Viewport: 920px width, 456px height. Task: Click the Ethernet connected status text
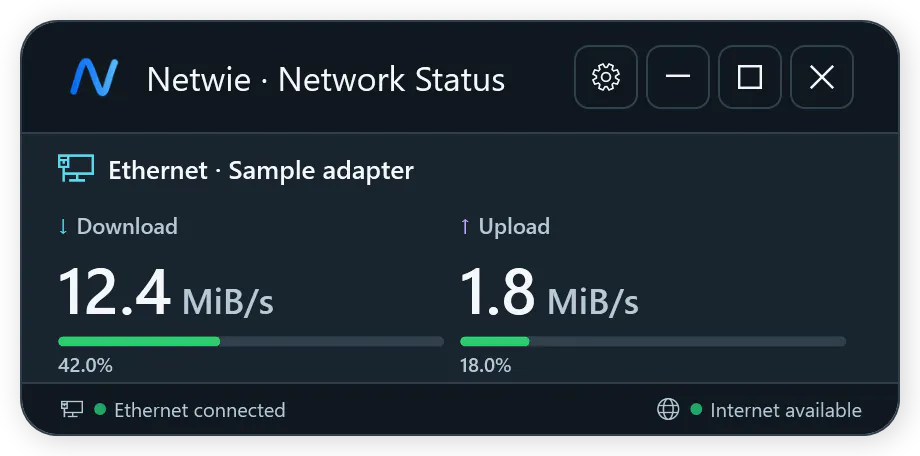tap(200, 410)
